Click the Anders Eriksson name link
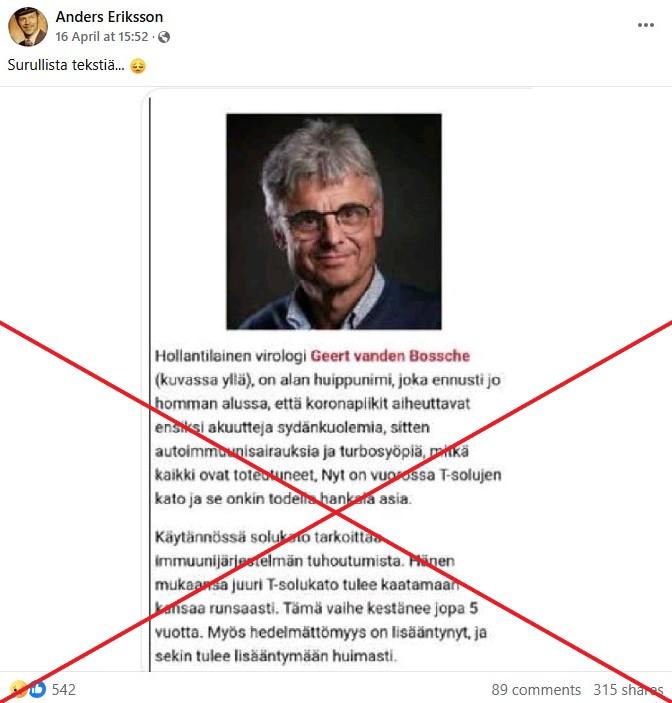Image resolution: width=672 pixels, height=703 pixels. pos(109,17)
